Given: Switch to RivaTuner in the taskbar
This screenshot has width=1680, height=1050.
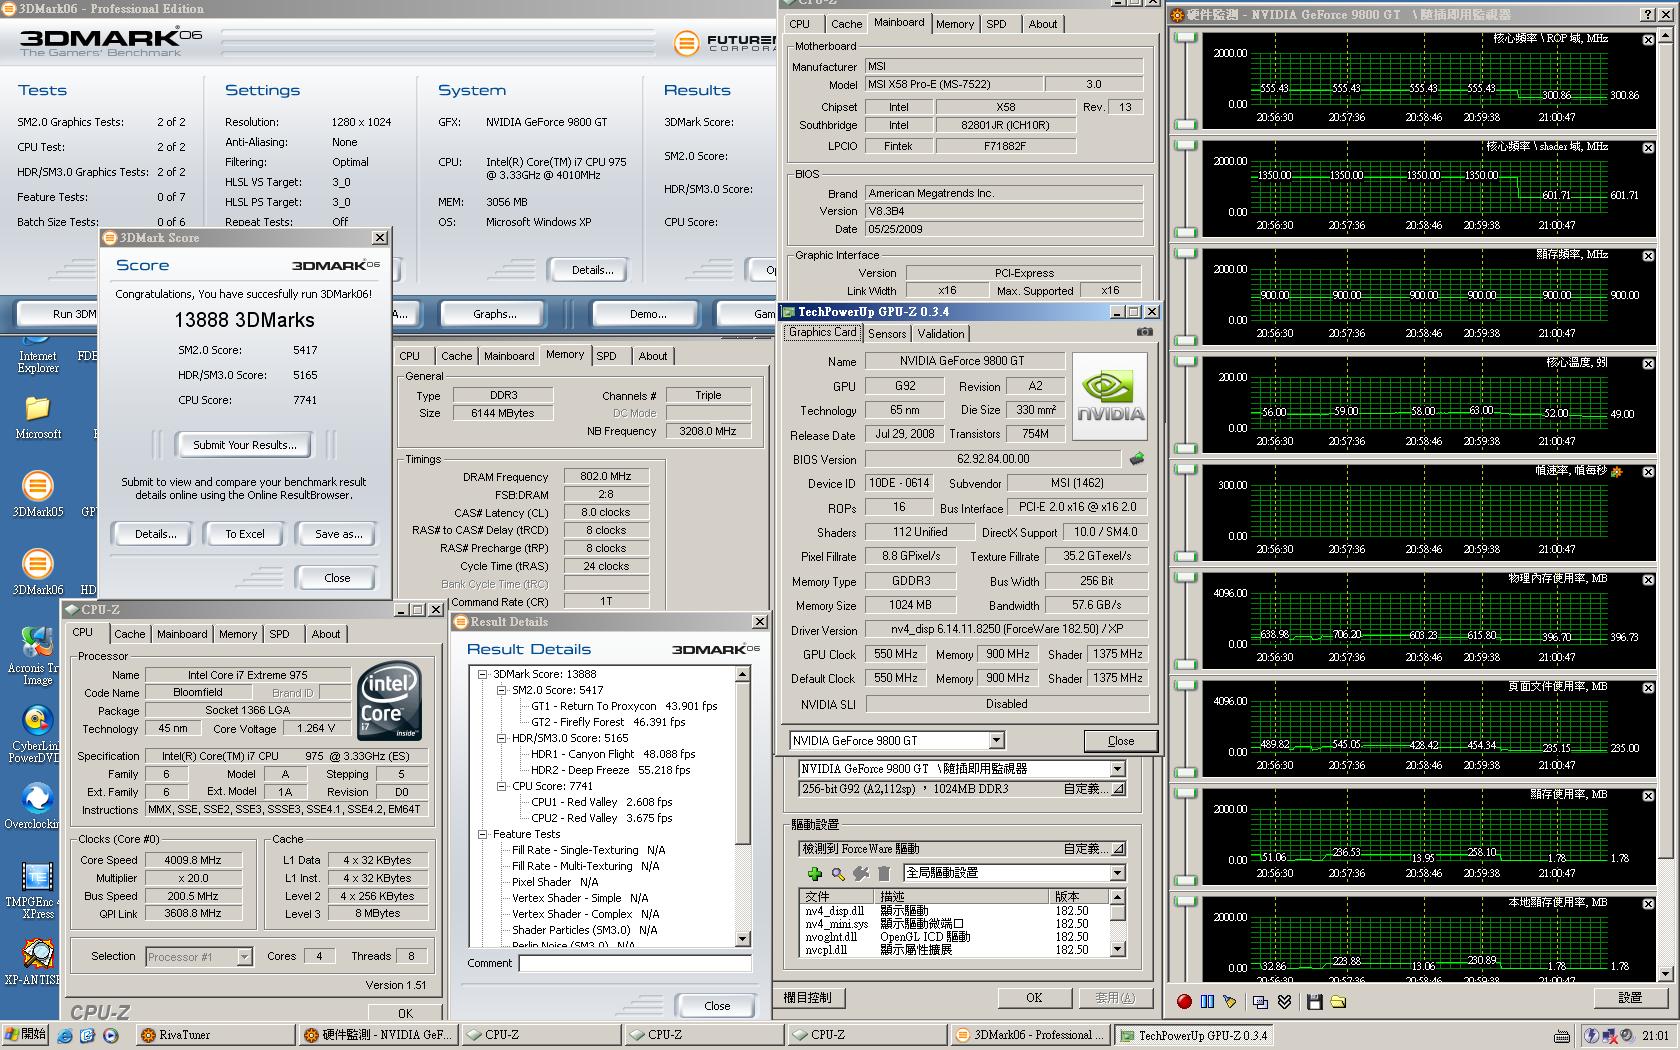Looking at the screenshot, I should click(214, 1035).
